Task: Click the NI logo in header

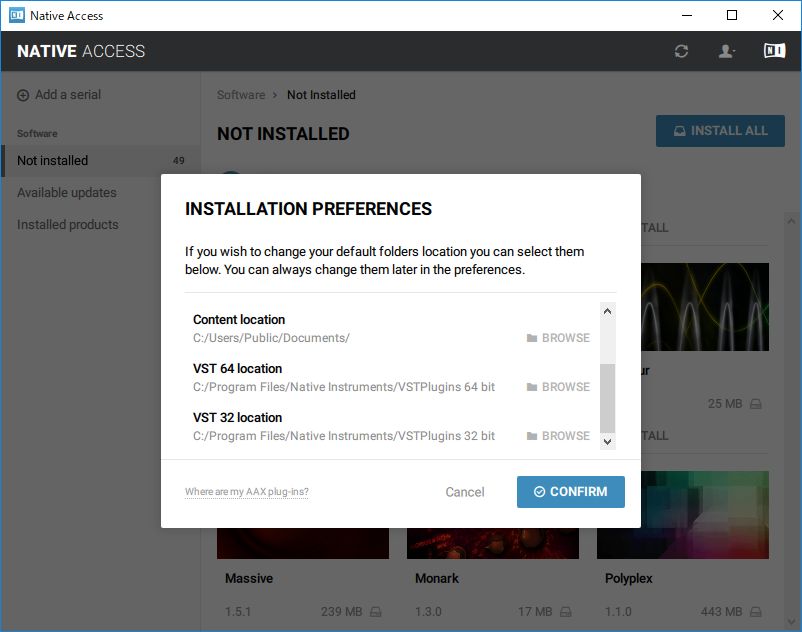Action: pyautogui.click(x=774, y=51)
